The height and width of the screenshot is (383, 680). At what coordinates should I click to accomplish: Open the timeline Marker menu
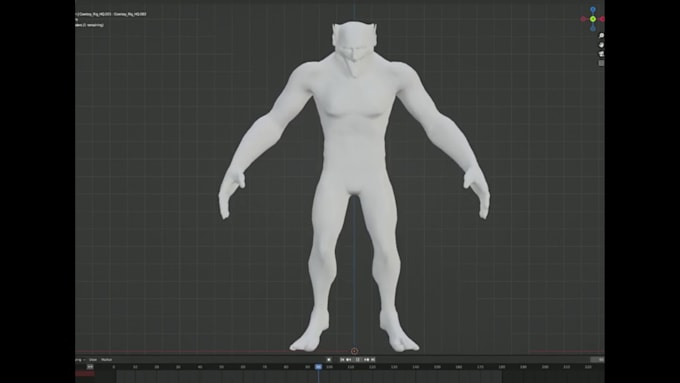click(x=106, y=360)
